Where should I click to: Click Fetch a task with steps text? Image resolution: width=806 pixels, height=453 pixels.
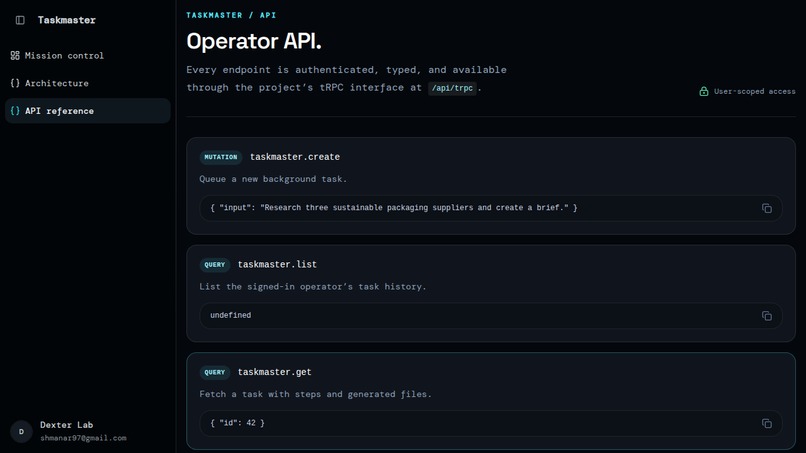[x=315, y=394]
